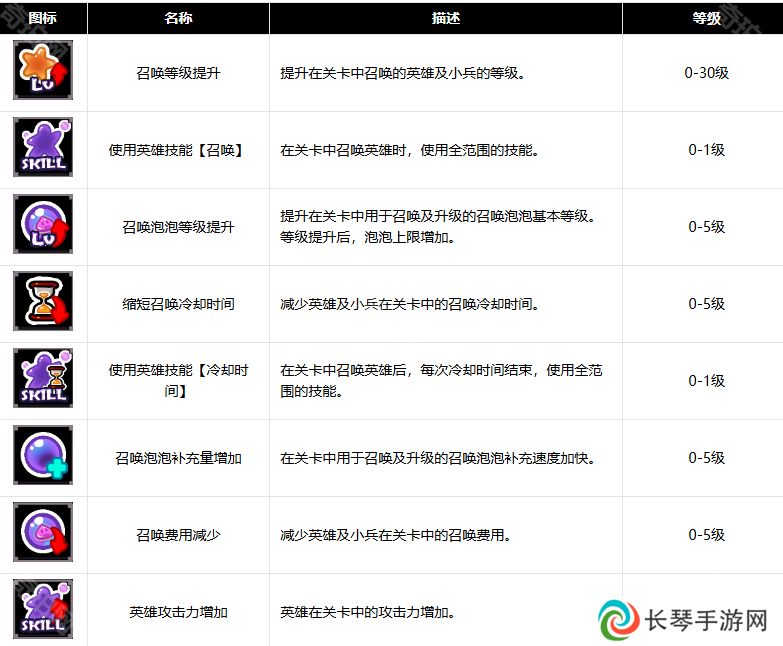Viewport: 783px width, 646px height.
Task: Click 0-5级 in the 召唤泡泡等级提升 row
Action: point(706,227)
